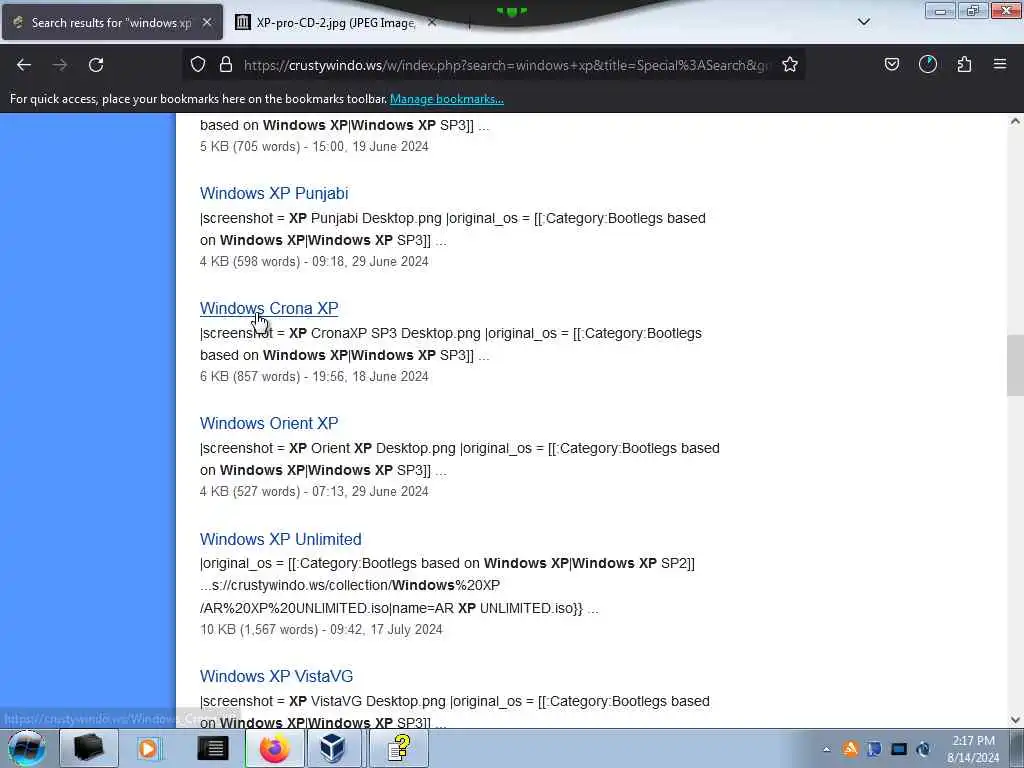Close the XP-pro-CD-2.jpg tab
The height and width of the screenshot is (768, 1024).
[432, 22]
